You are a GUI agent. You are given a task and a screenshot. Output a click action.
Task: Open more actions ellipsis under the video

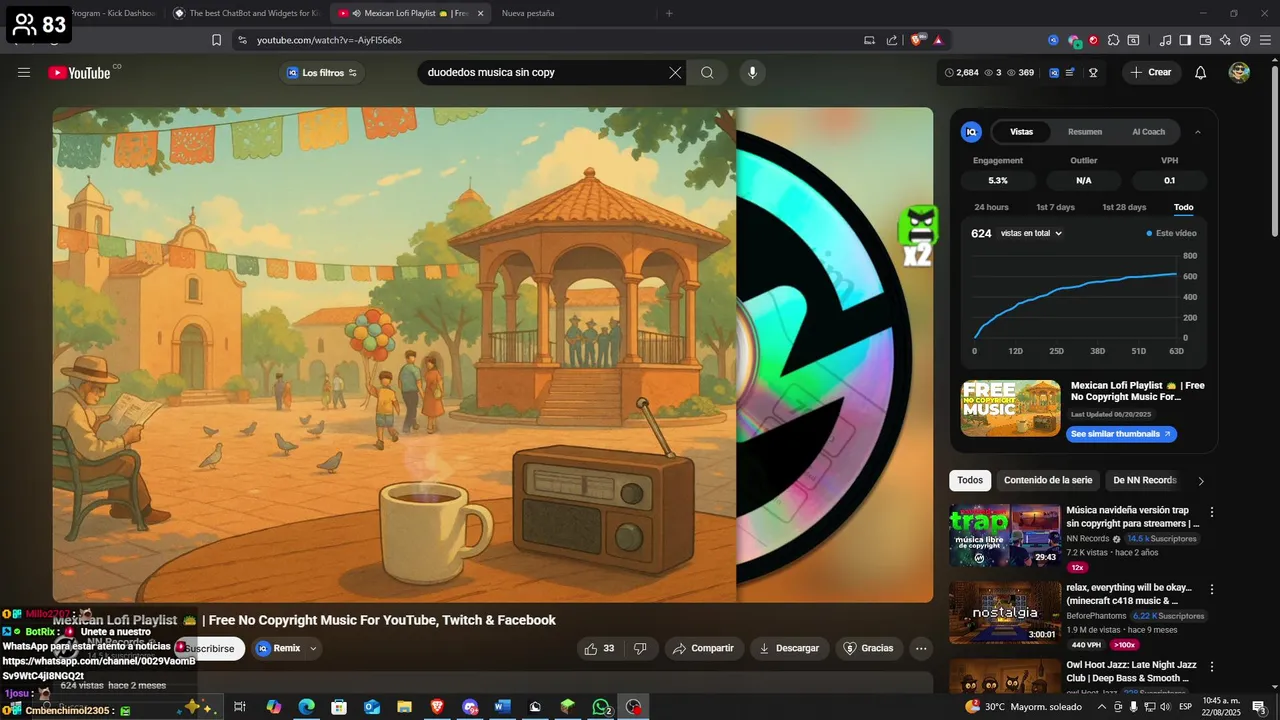tap(921, 648)
